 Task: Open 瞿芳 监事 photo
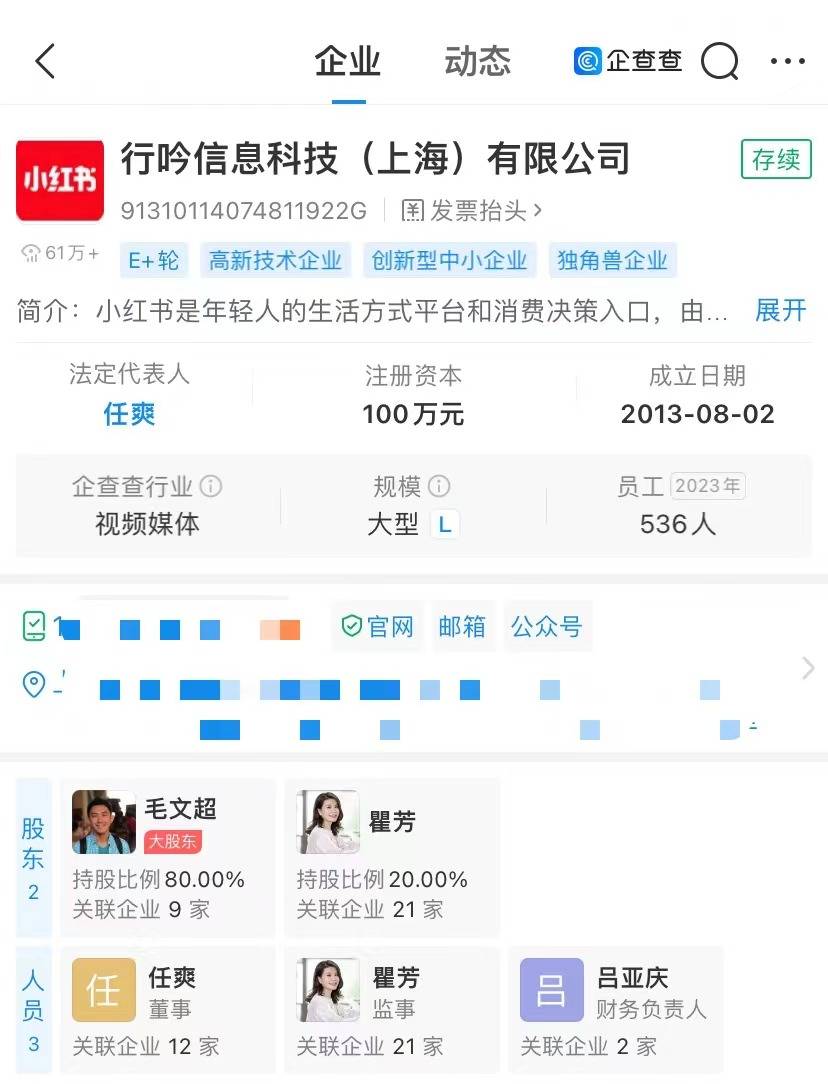pos(328,990)
